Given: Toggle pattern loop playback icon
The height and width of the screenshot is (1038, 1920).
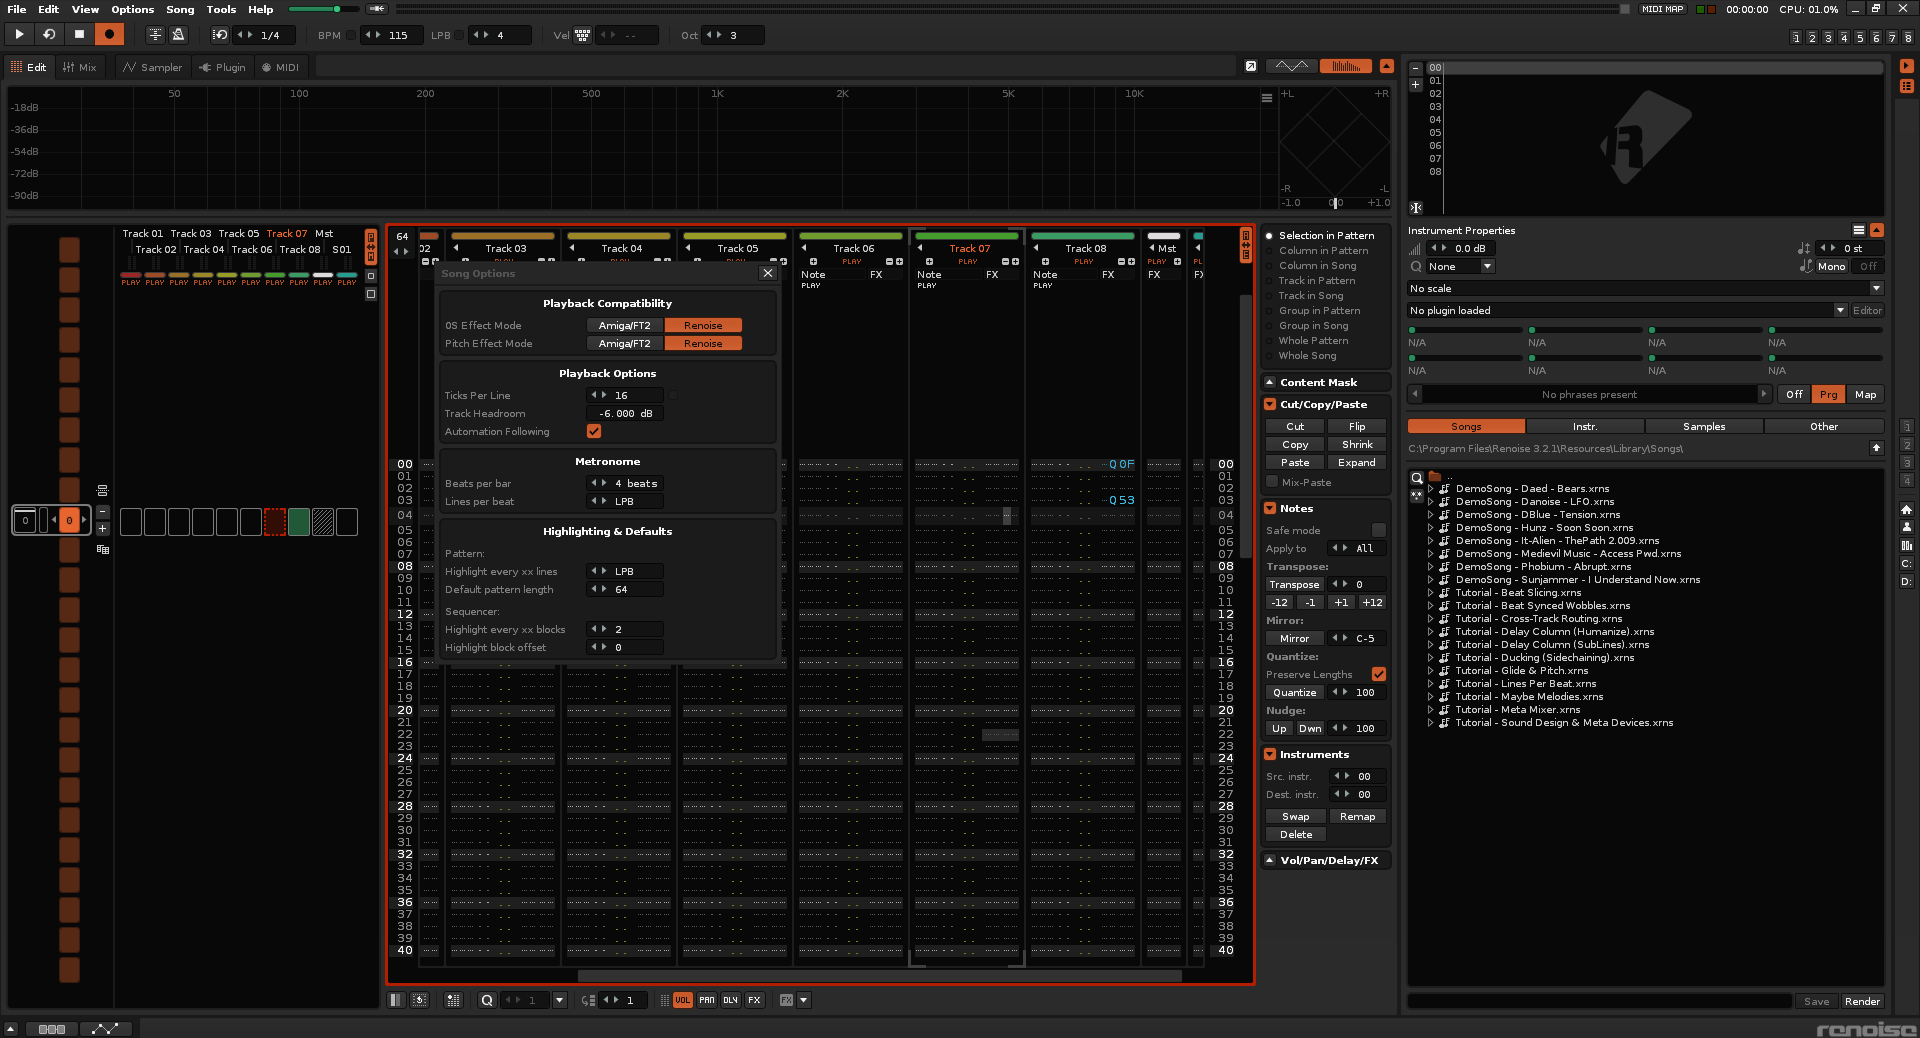Looking at the screenshot, I should [48, 35].
